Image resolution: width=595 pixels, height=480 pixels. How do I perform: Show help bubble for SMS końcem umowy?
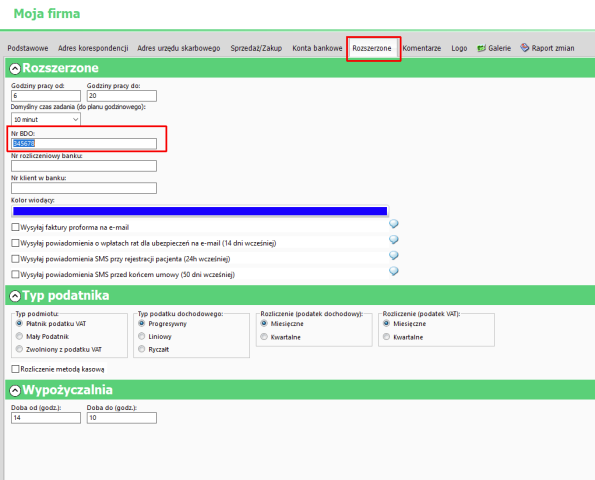pyautogui.click(x=394, y=271)
